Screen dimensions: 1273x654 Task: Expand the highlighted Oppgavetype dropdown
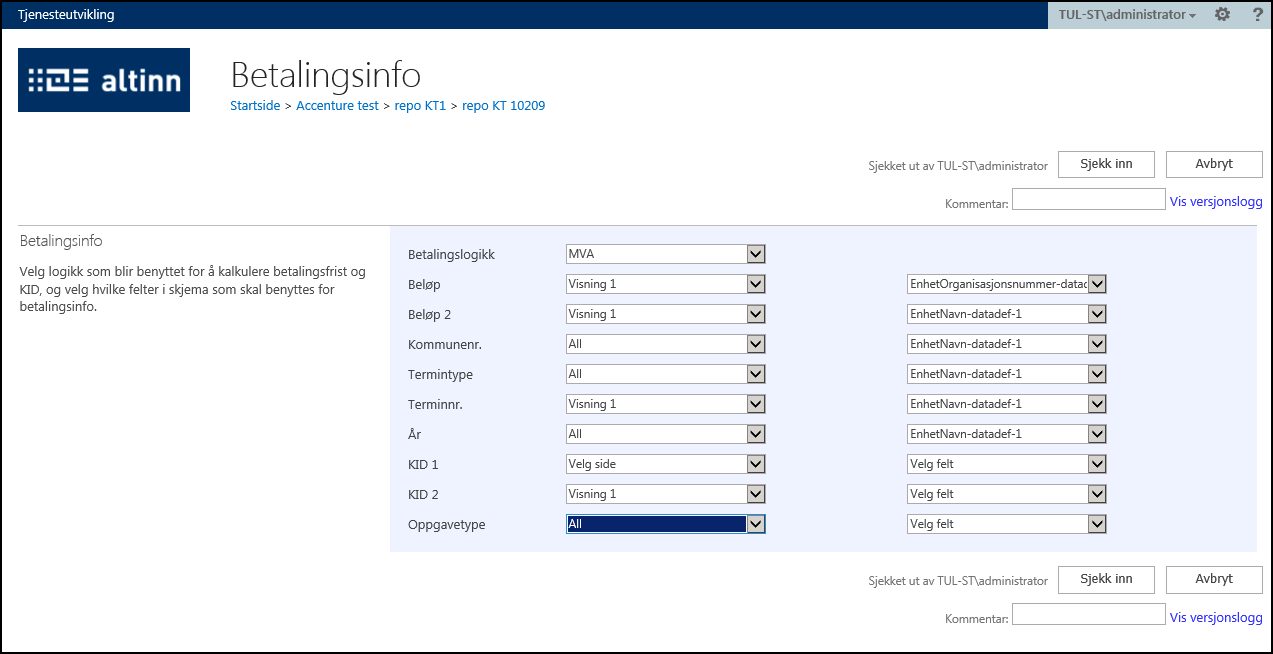coord(665,524)
